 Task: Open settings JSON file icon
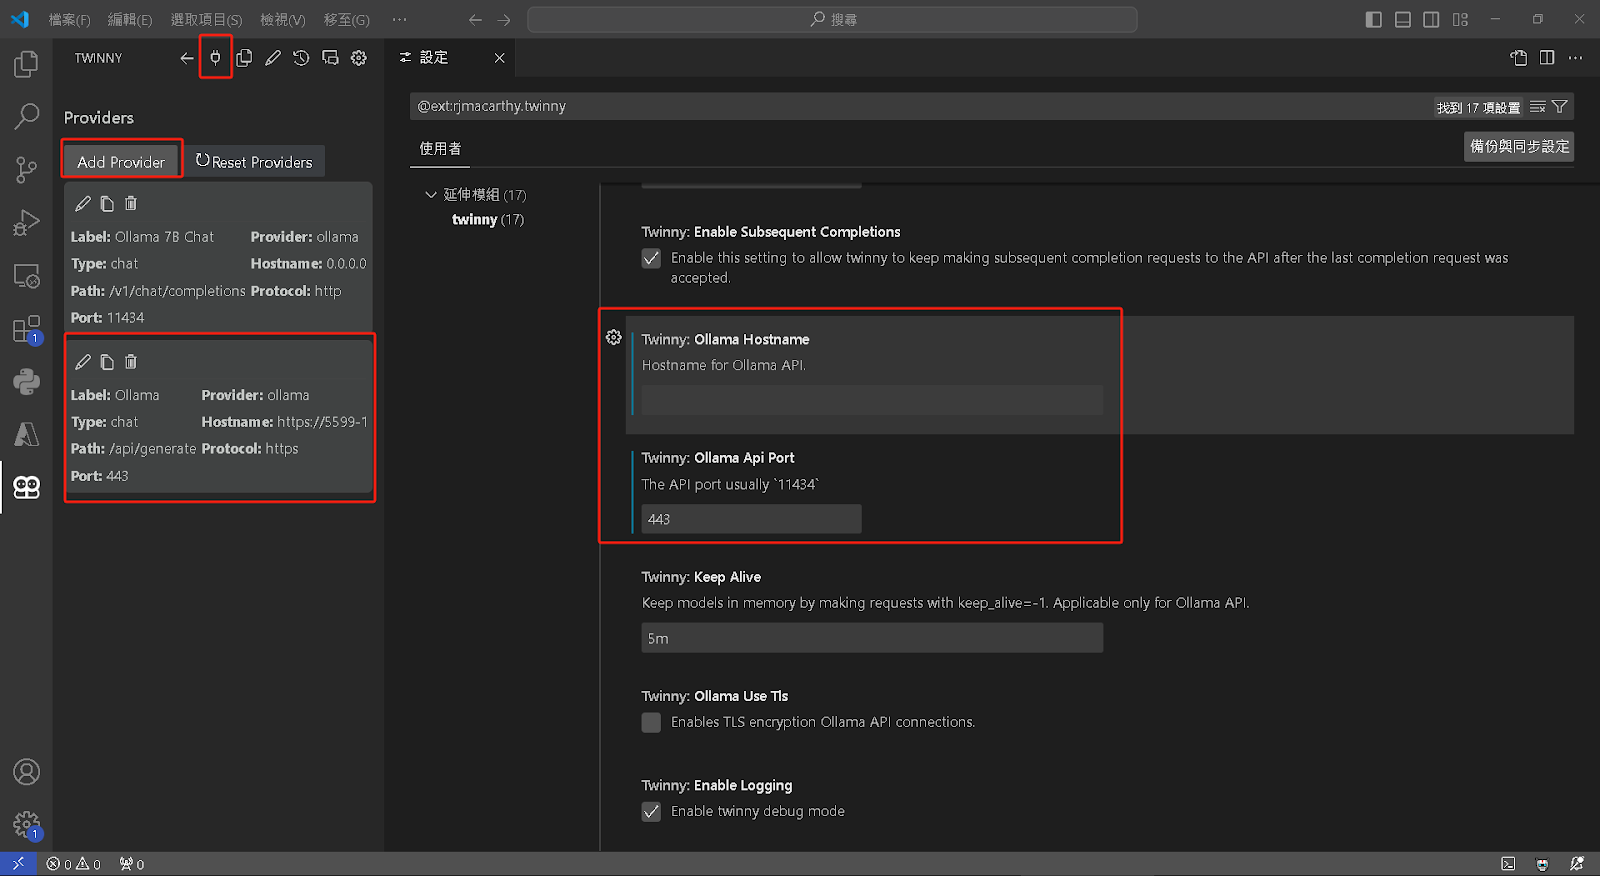pyautogui.click(x=1519, y=58)
